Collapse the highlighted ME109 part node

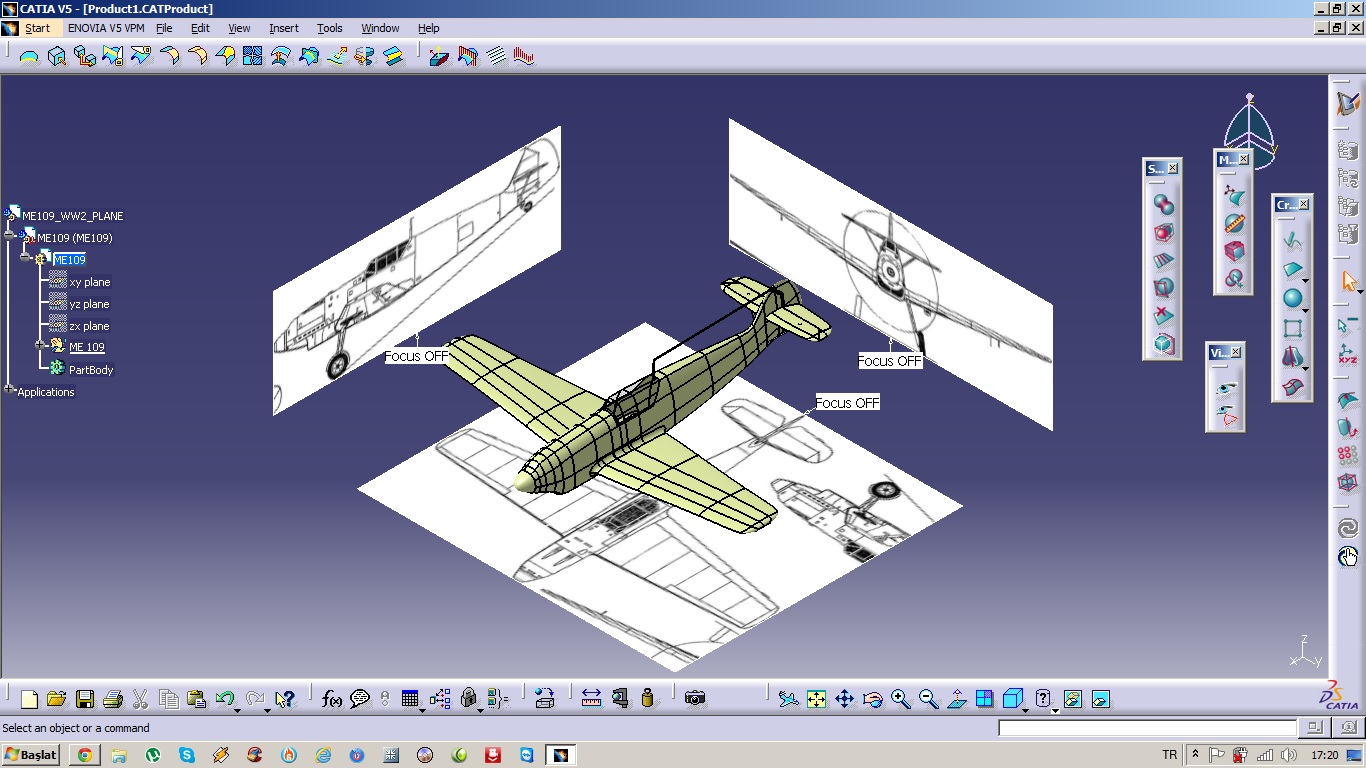click(26, 258)
